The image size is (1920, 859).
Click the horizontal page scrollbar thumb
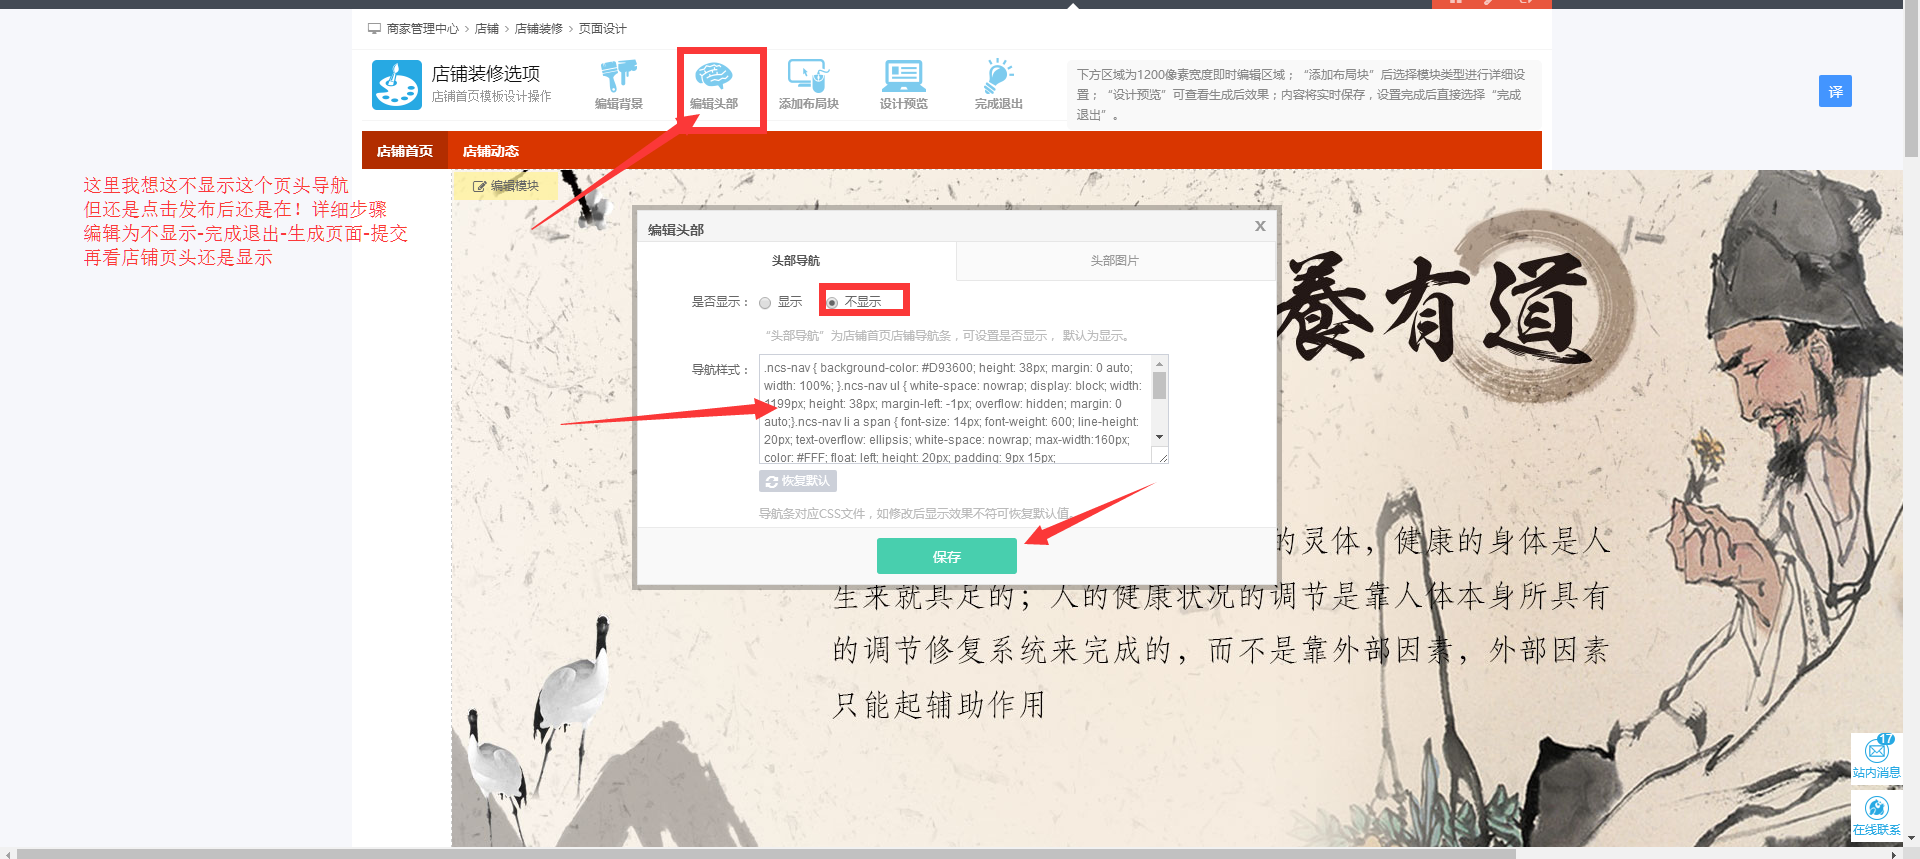(x=766, y=853)
